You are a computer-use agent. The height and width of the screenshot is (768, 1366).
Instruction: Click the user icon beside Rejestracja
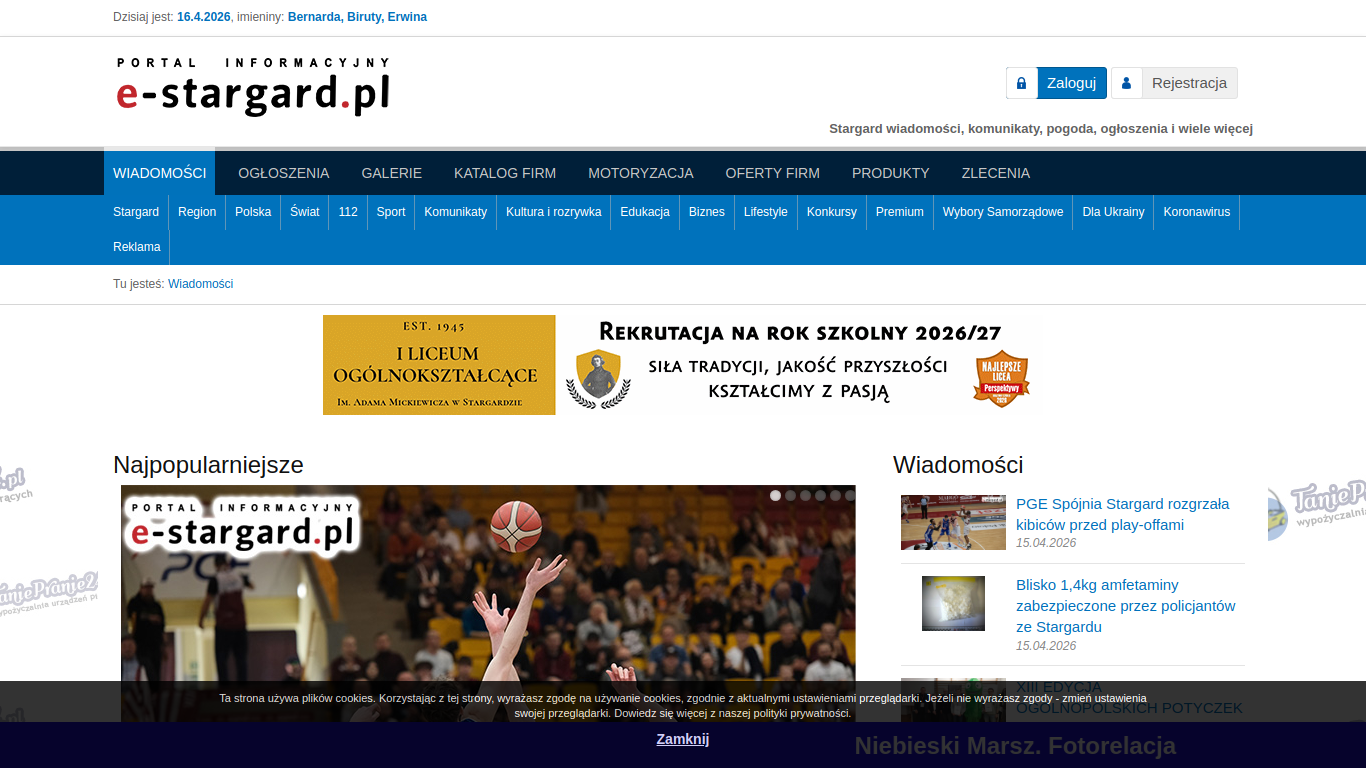1126,83
